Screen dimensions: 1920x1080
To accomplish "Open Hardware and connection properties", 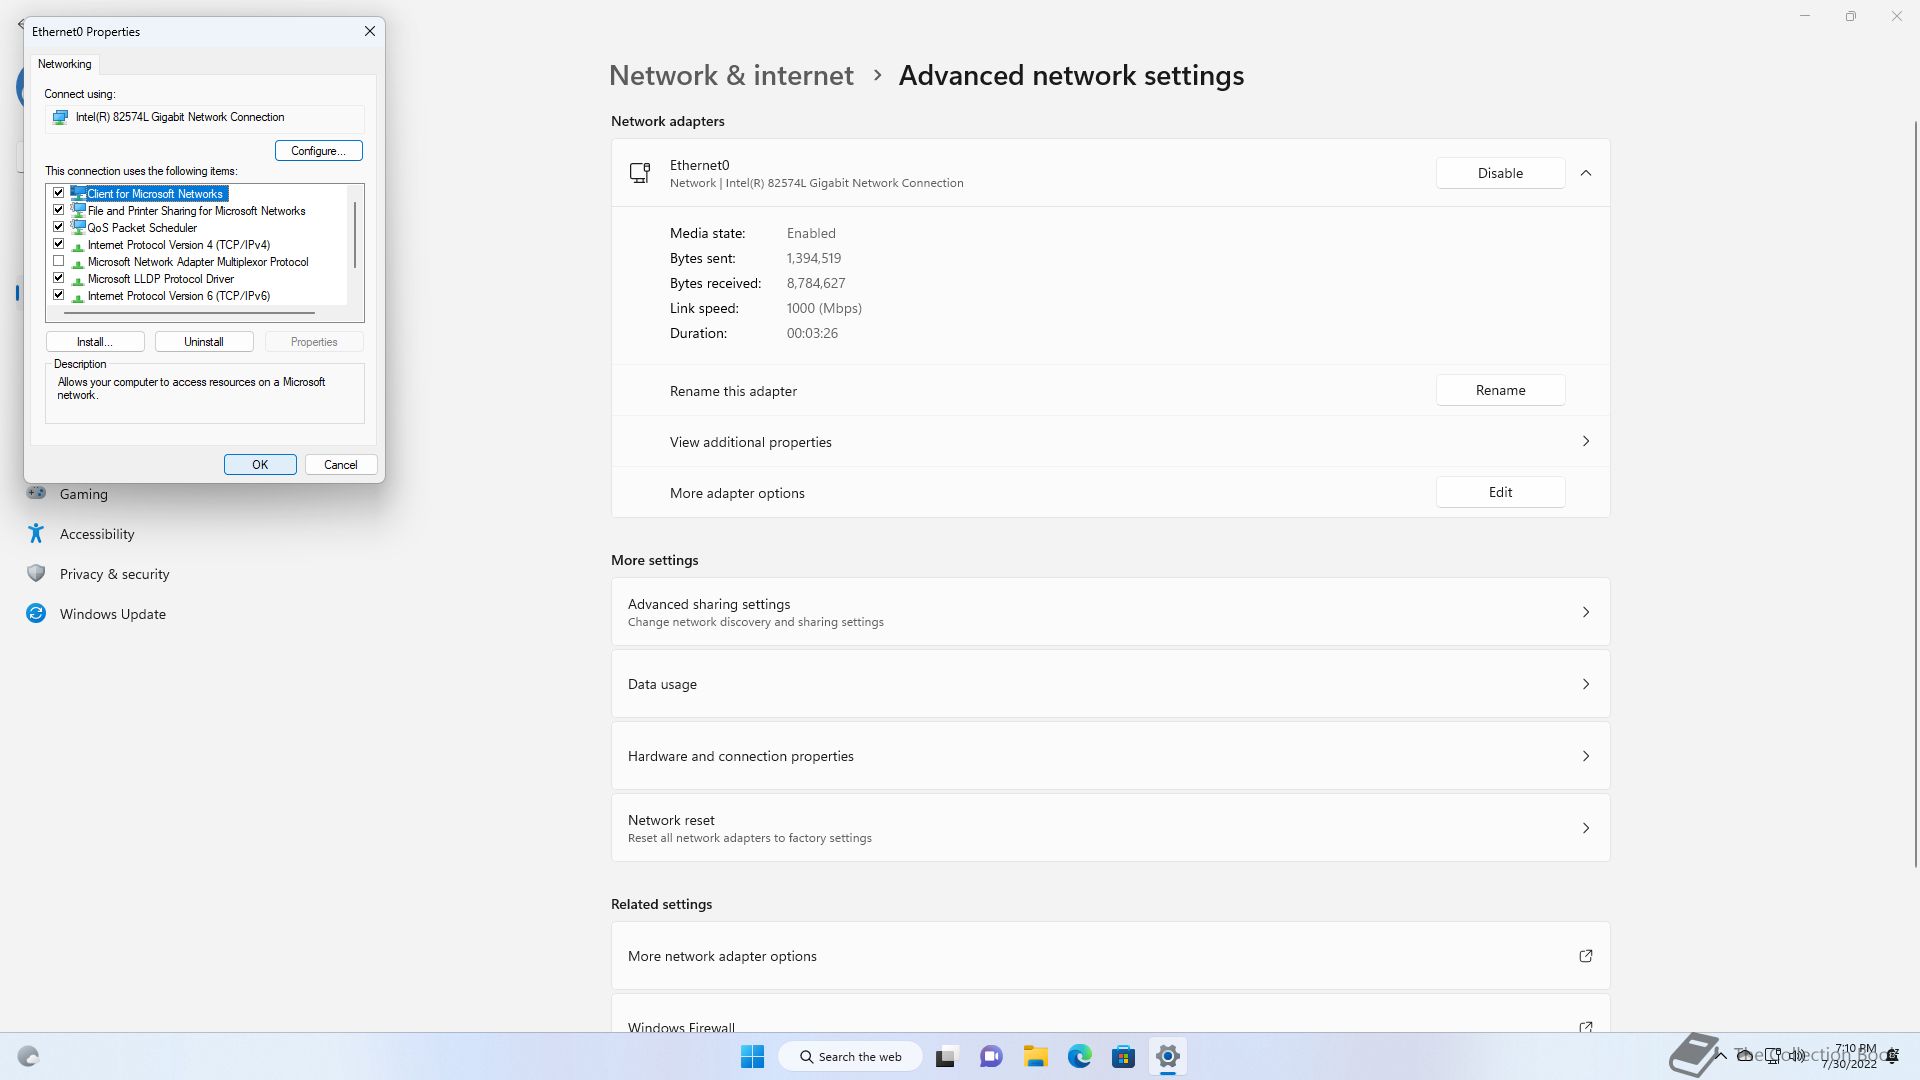I will click(1110, 756).
